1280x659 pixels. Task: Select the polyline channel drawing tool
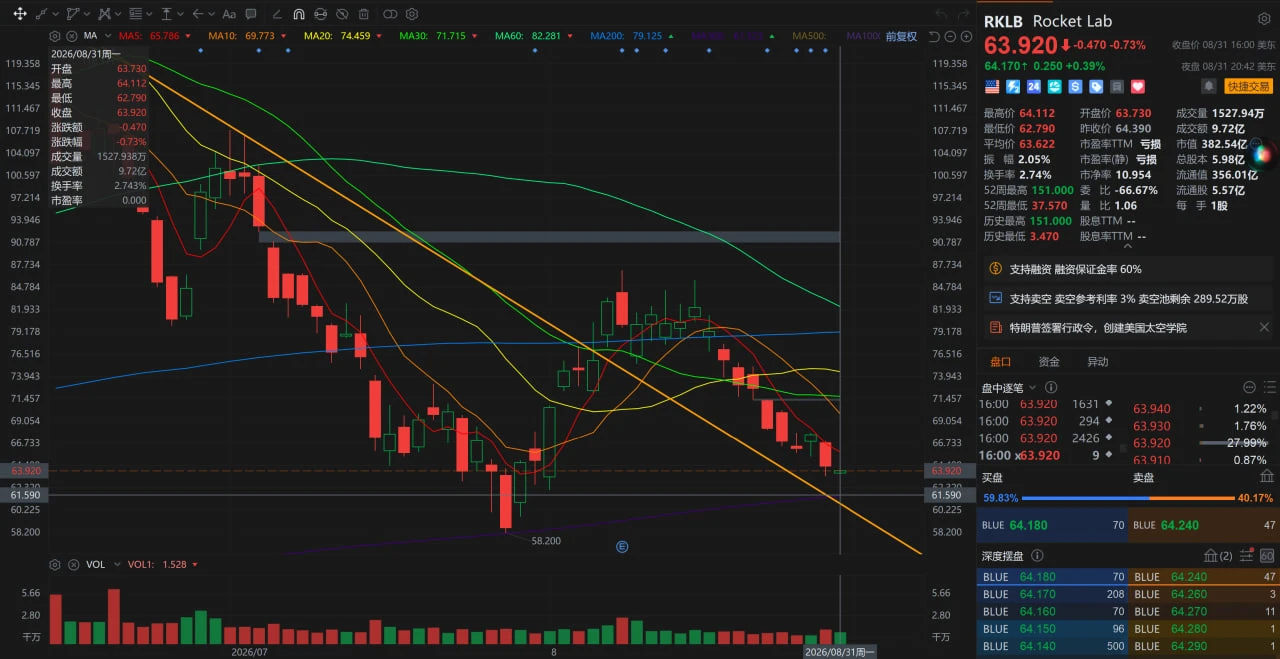[73, 14]
